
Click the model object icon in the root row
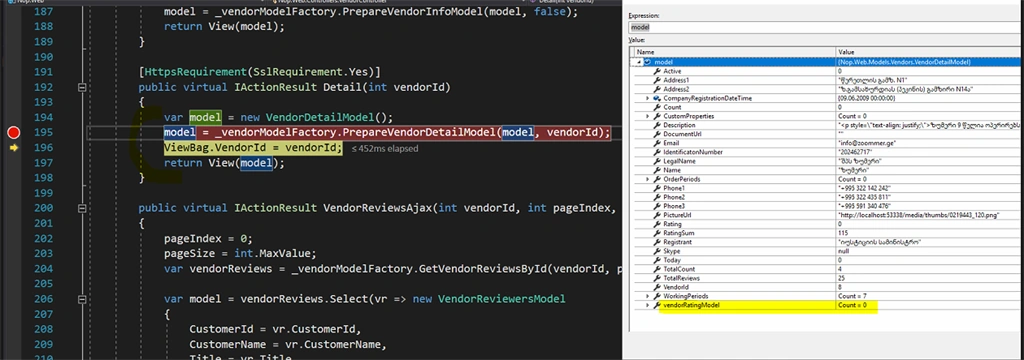[x=648, y=62]
